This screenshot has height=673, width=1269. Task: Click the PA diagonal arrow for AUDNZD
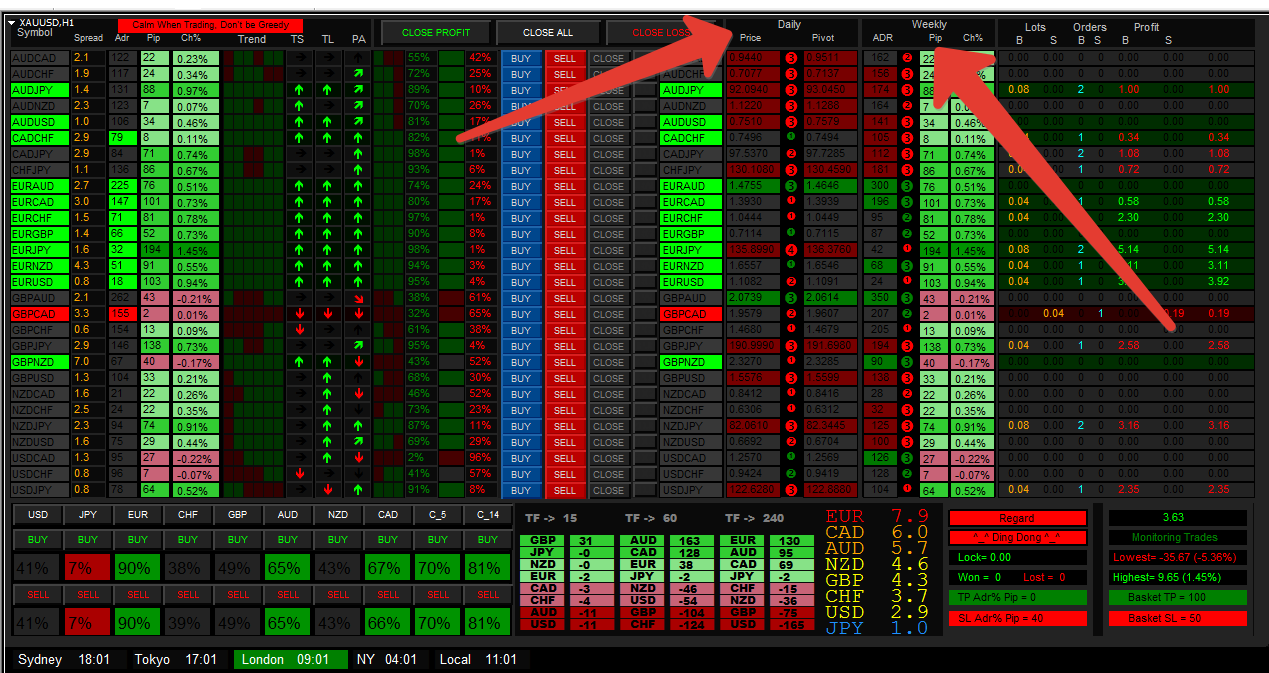[x=358, y=107]
